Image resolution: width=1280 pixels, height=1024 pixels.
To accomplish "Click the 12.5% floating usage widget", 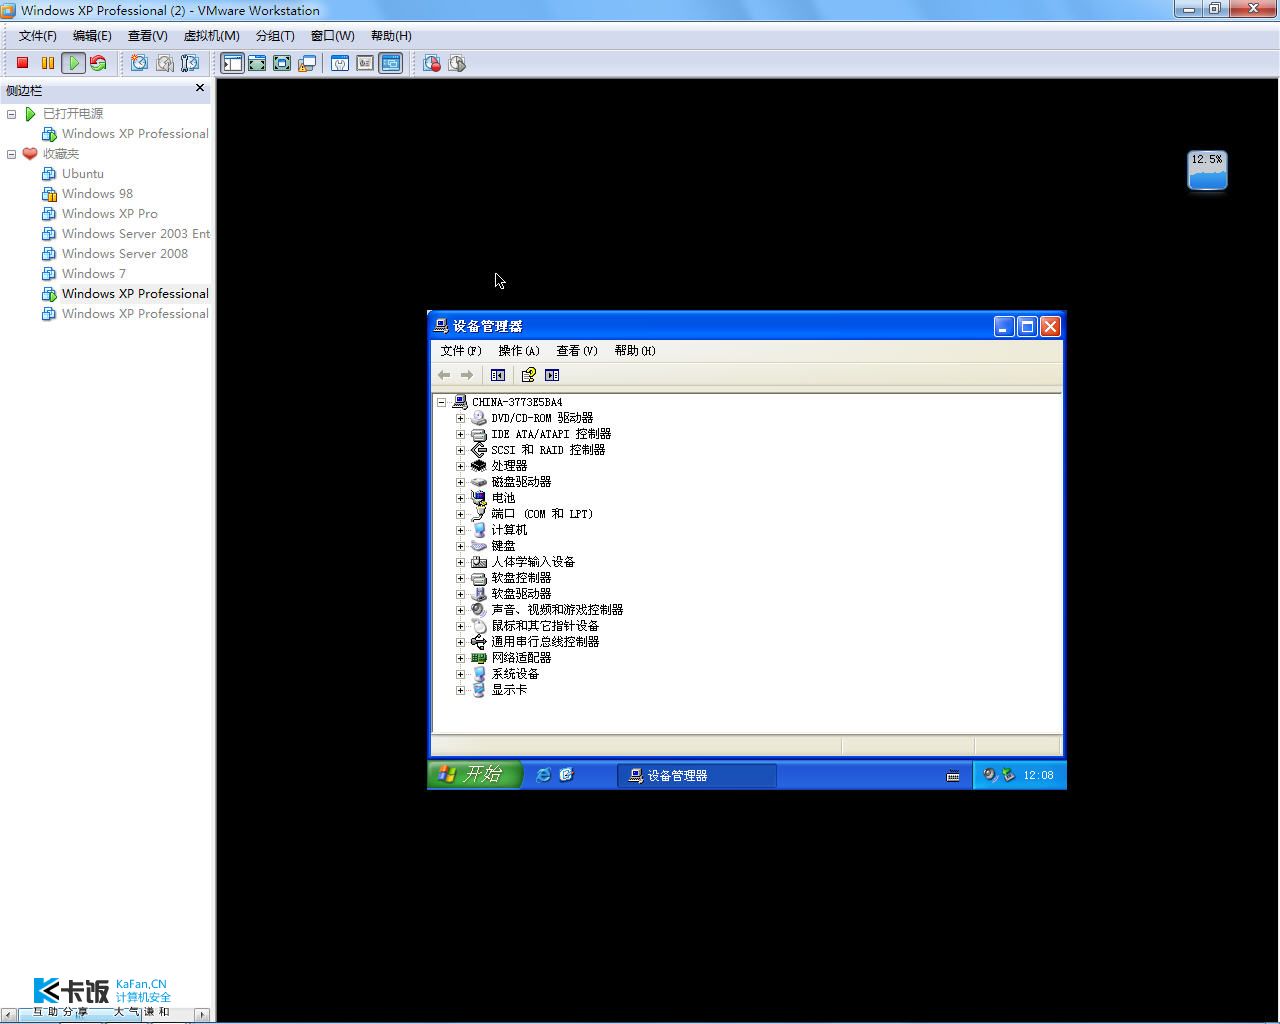I will (x=1207, y=171).
